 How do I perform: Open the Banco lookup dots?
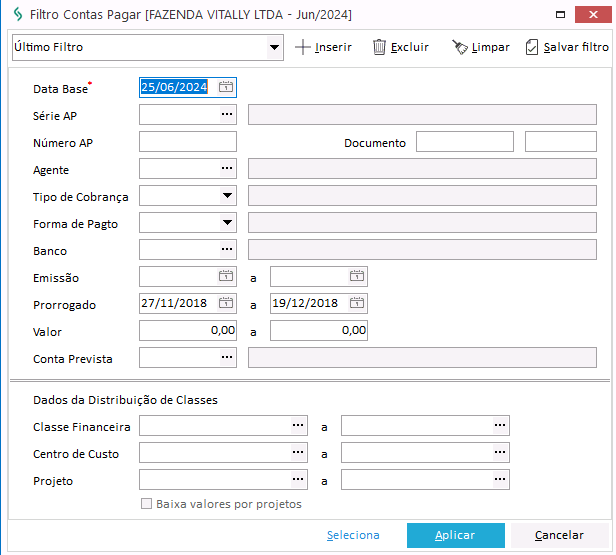[227, 249]
